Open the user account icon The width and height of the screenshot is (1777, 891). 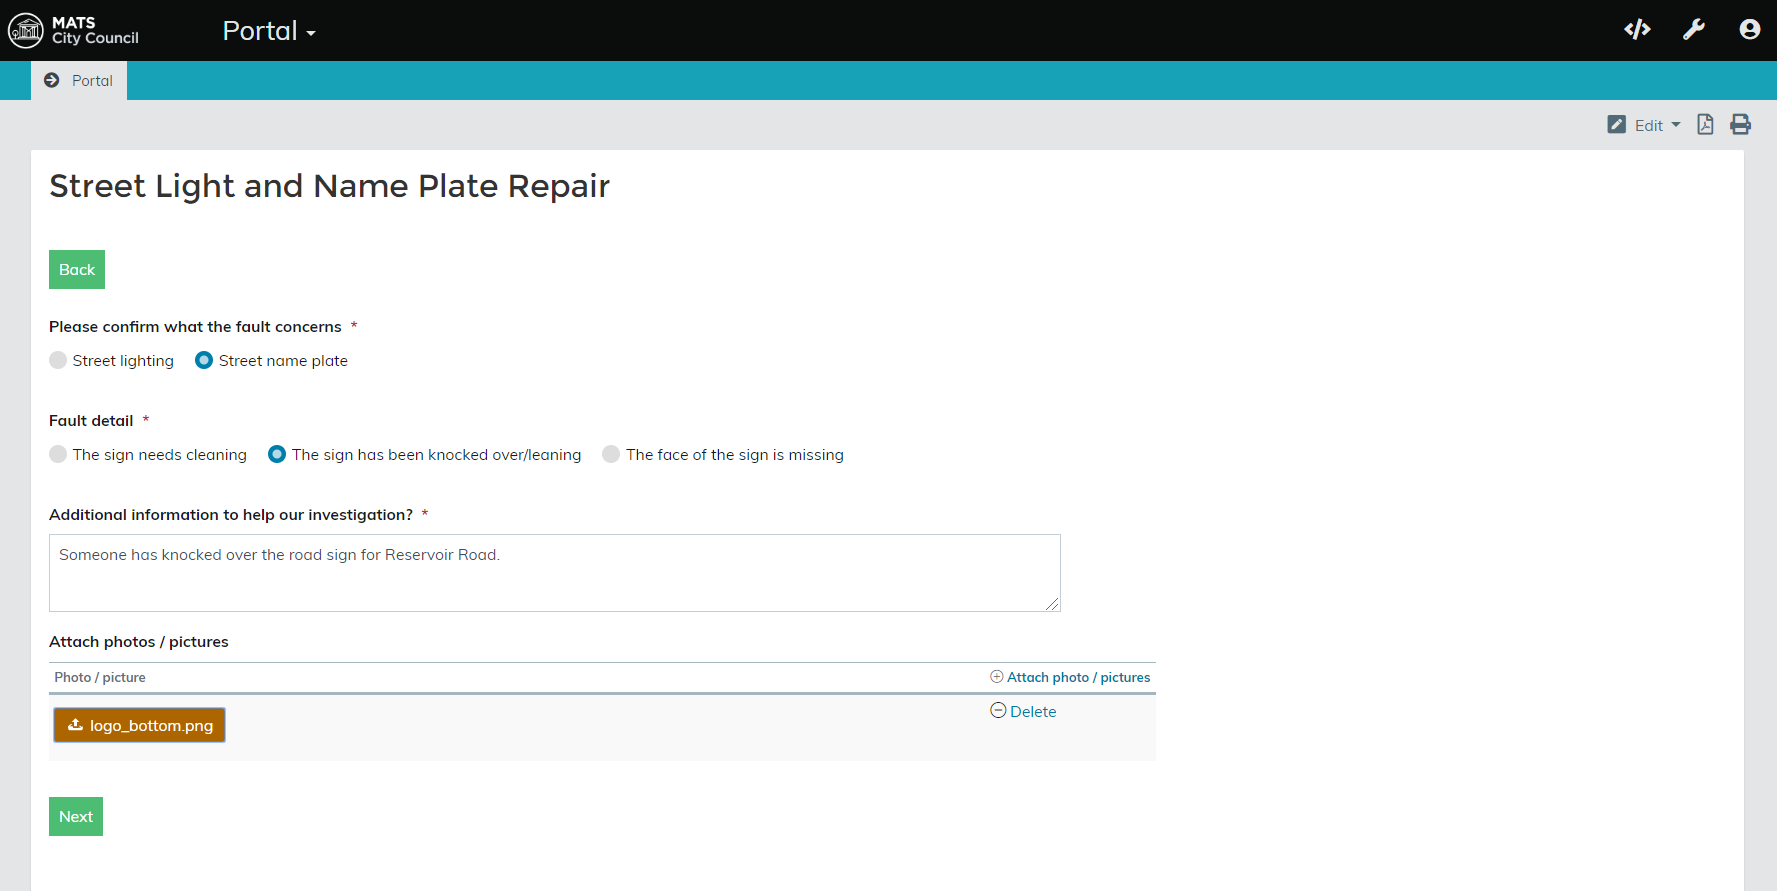(x=1749, y=30)
